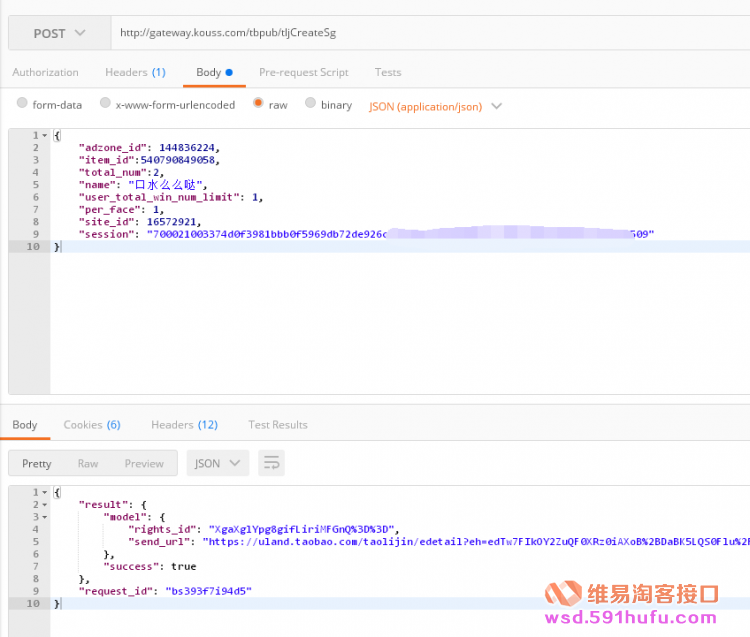Open the Authorization tab

[45, 72]
